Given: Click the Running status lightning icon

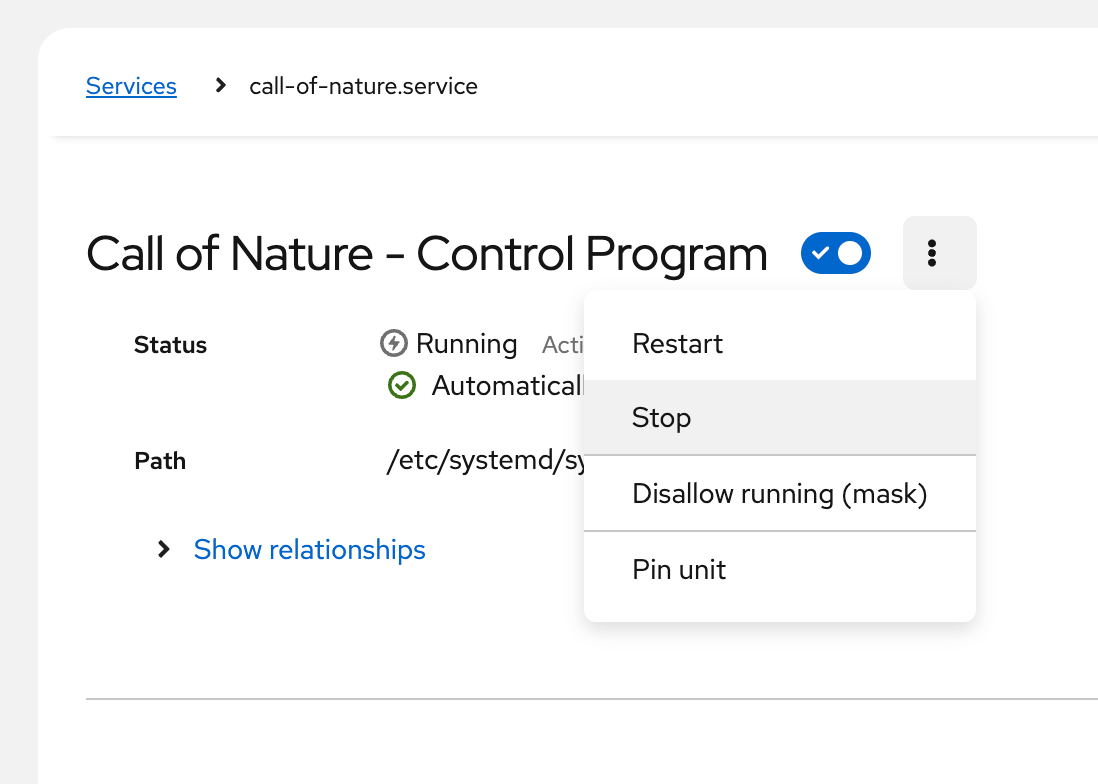Looking at the screenshot, I should point(394,344).
